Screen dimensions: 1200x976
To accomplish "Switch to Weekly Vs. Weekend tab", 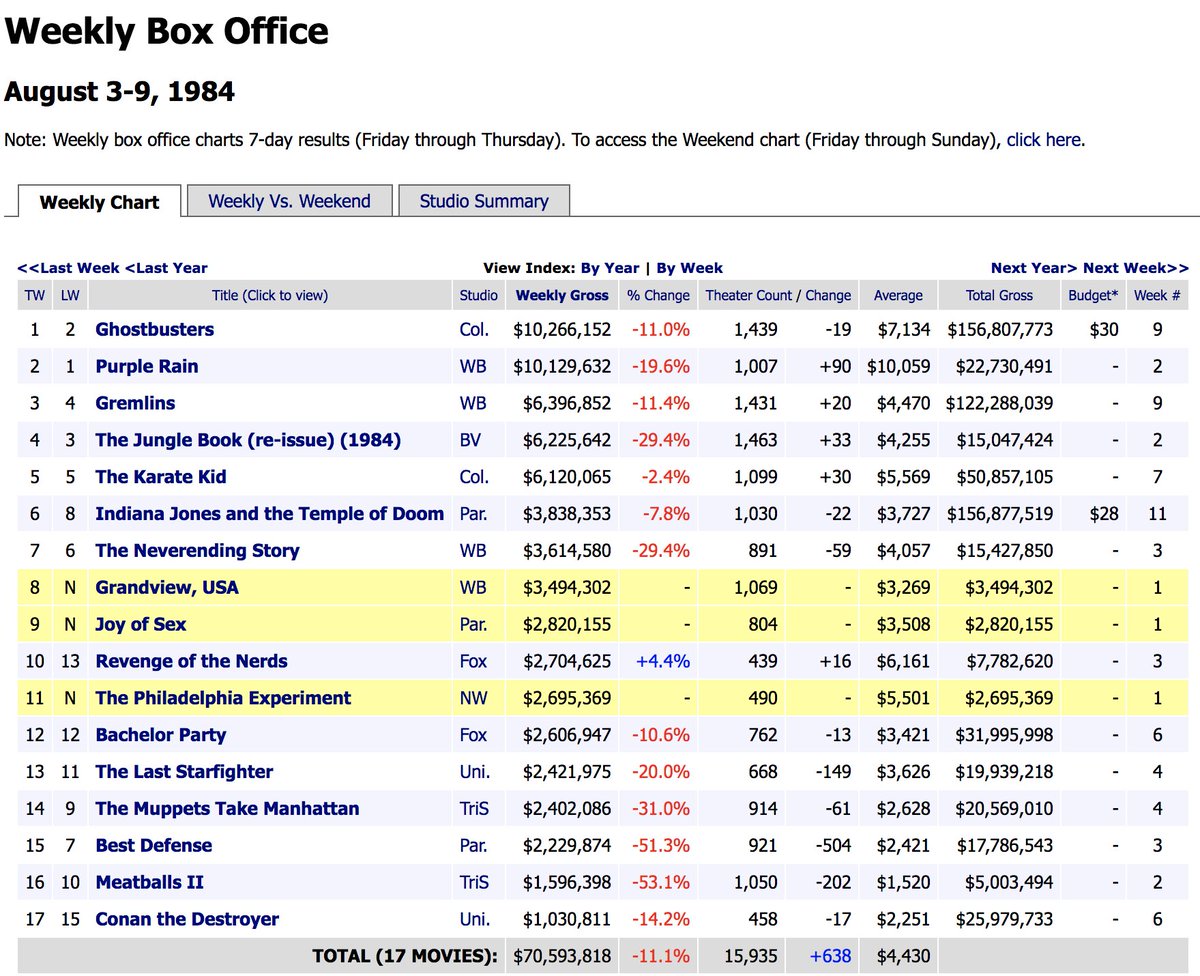I will click(x=289, y=201).
